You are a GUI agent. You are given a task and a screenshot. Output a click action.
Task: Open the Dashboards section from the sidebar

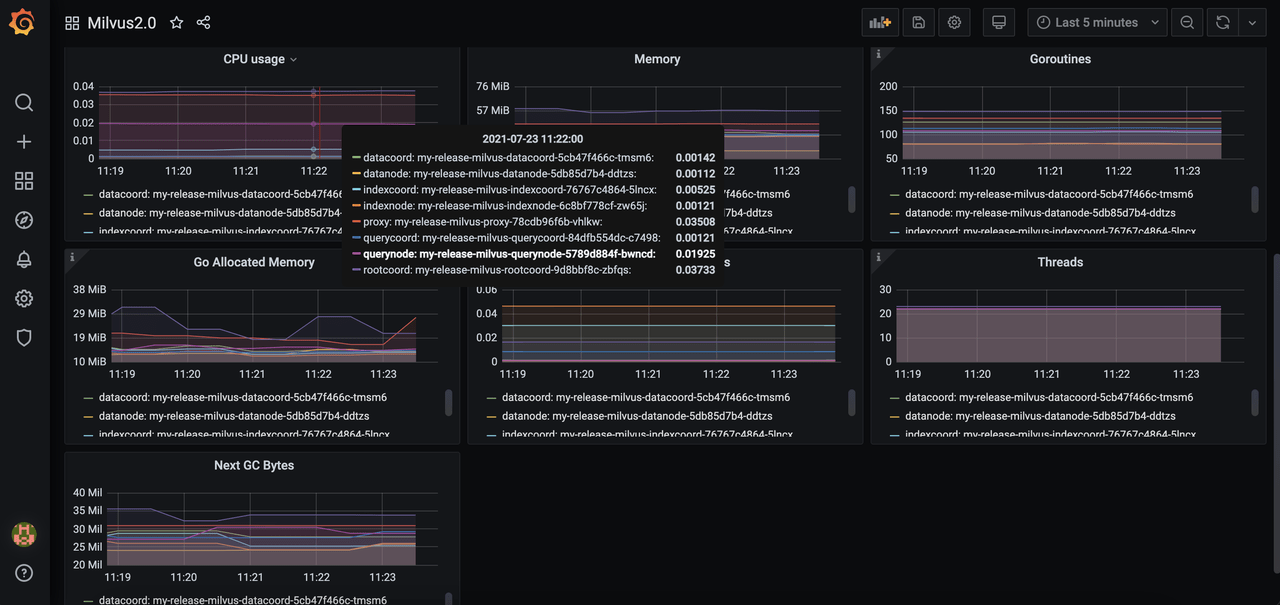pyautogui.click(x=24, y=180)
